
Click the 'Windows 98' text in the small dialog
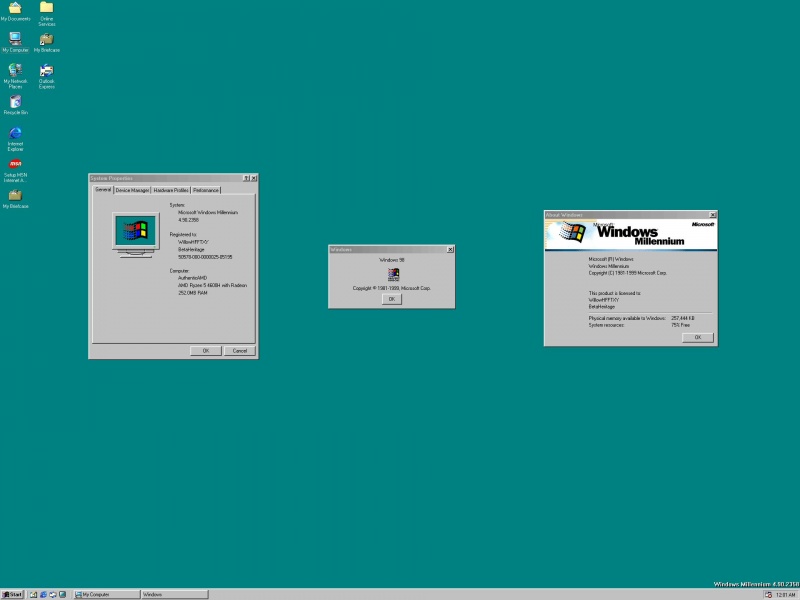(x=391, y=260)
